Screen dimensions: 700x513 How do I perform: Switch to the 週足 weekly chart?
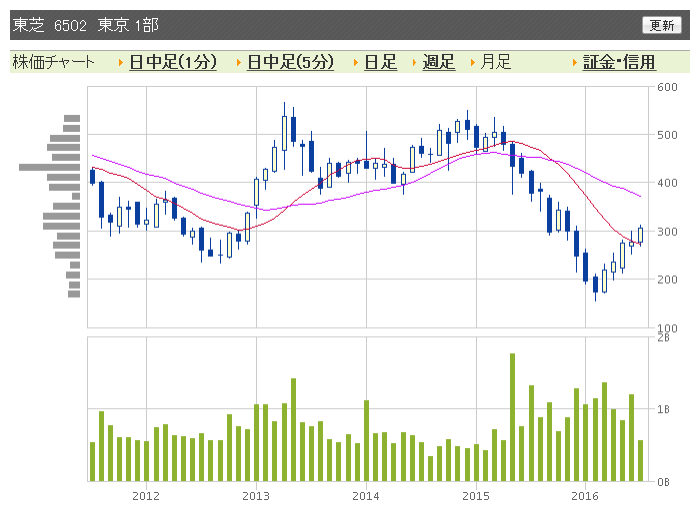click(438, 62)
